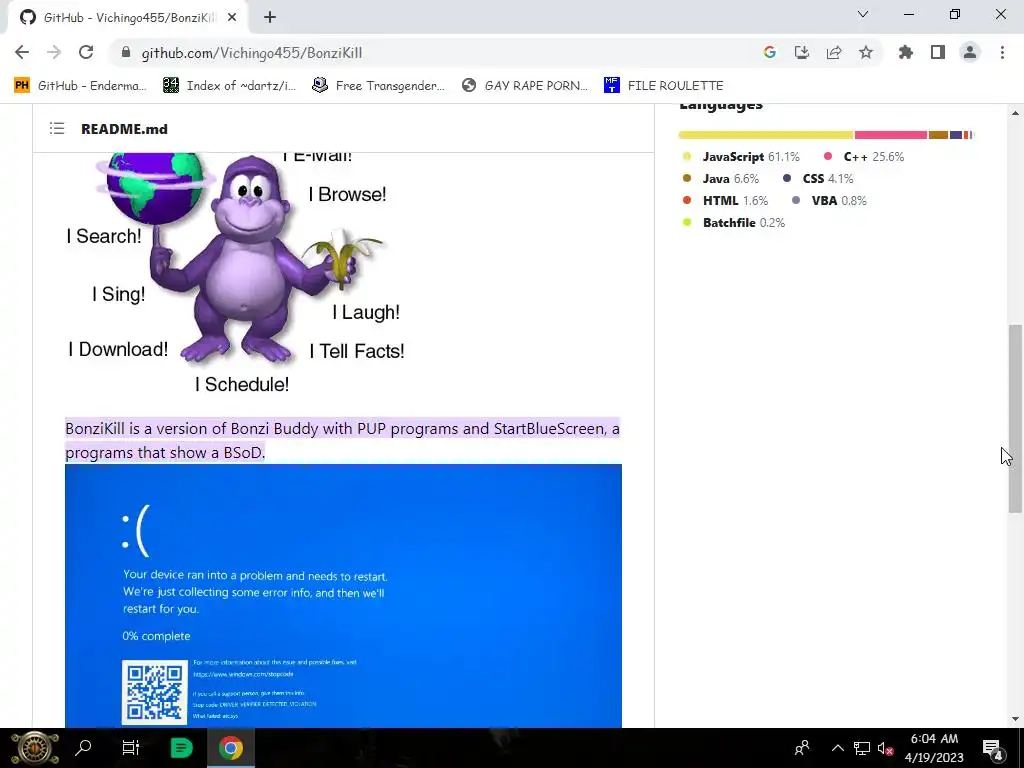Select the GitHub Vichingo455/BonziKill tab
Image resolution: width=1024 pixels, height=768 pixels.
point(127,18)
